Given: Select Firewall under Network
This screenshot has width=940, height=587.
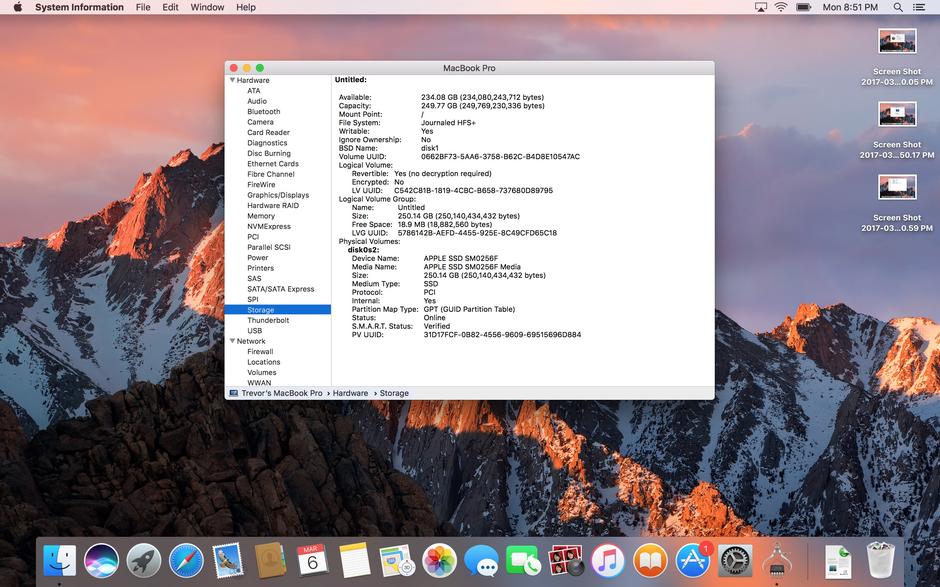Looking at the screenshot, I should point(260,351).
